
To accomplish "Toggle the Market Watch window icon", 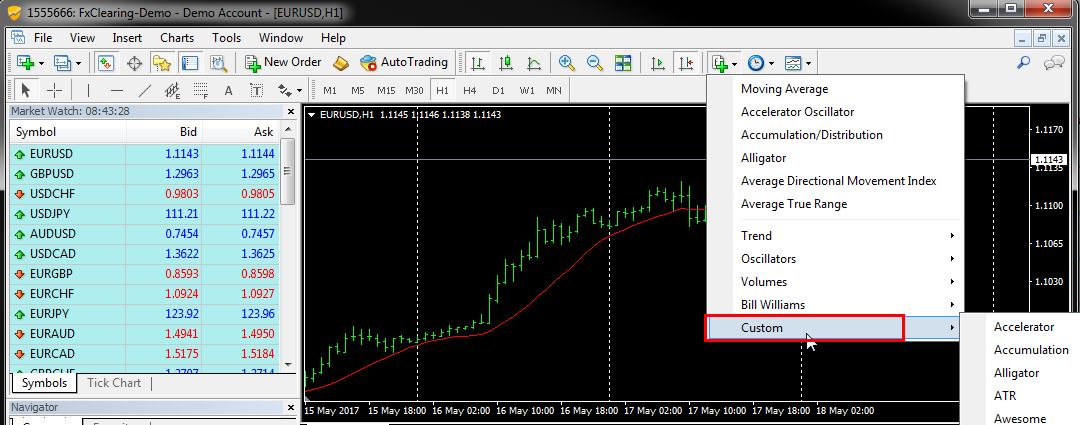I will pos(105,63).
